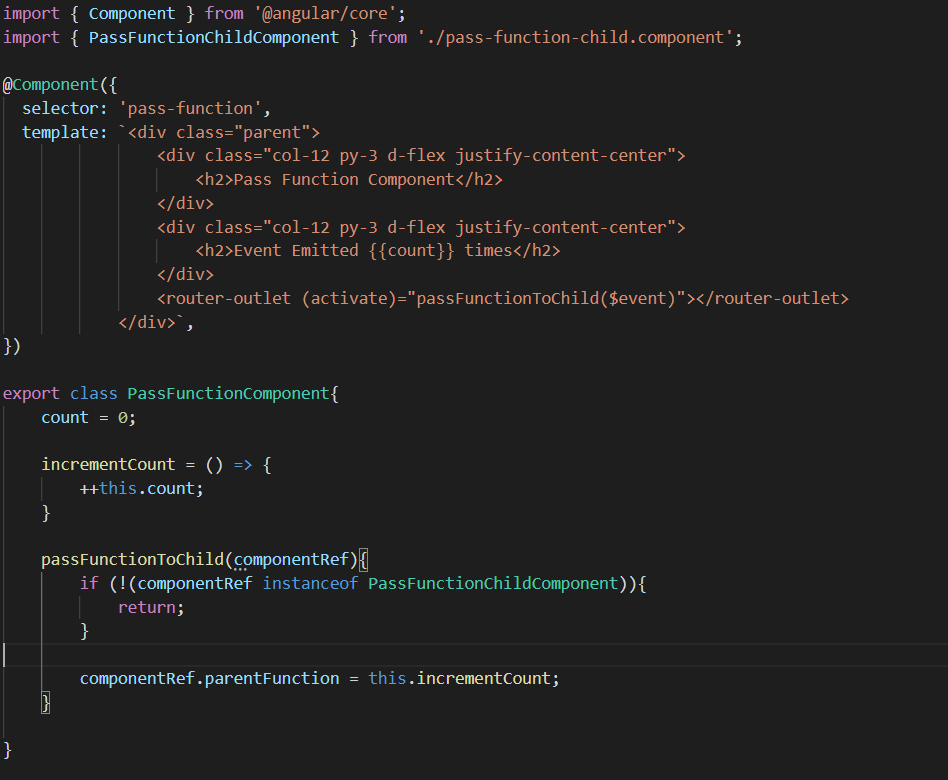Image resolution: width=948 pixels, height=780 pixels.
Task: Click the incrementCount arrow function name
Action: coord(107,464)
